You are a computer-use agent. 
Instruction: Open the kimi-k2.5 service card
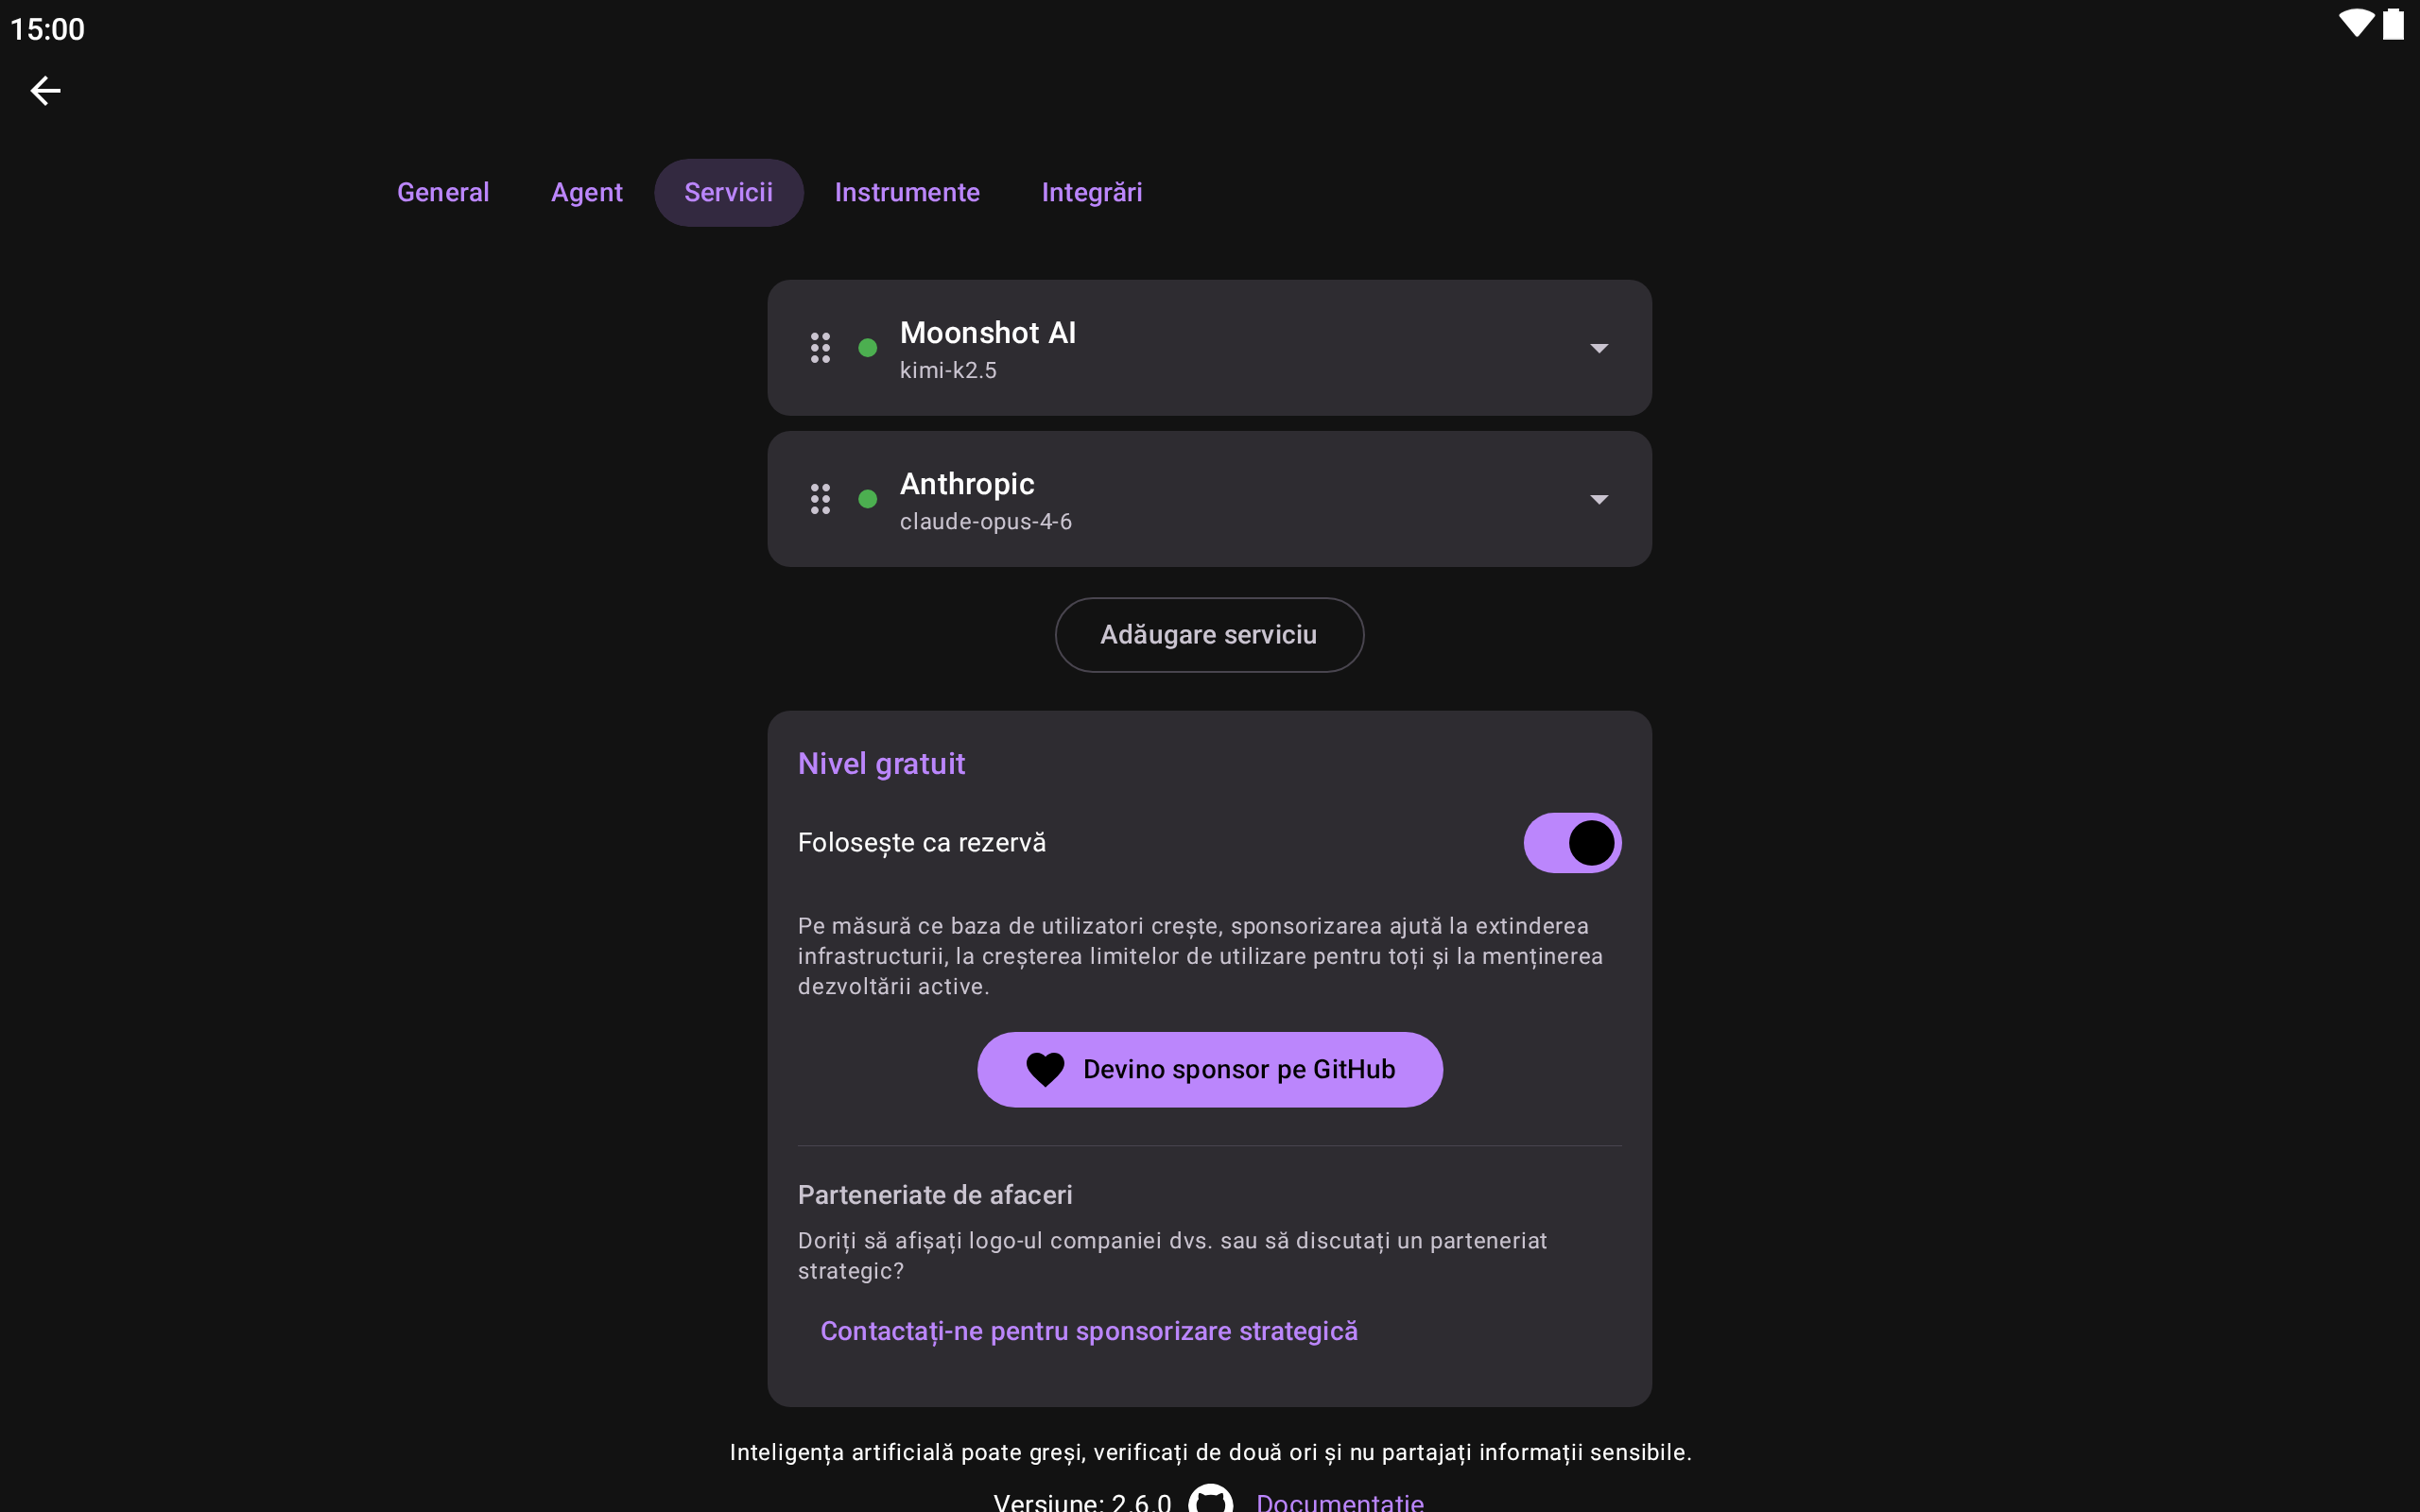coord(1209,348)
